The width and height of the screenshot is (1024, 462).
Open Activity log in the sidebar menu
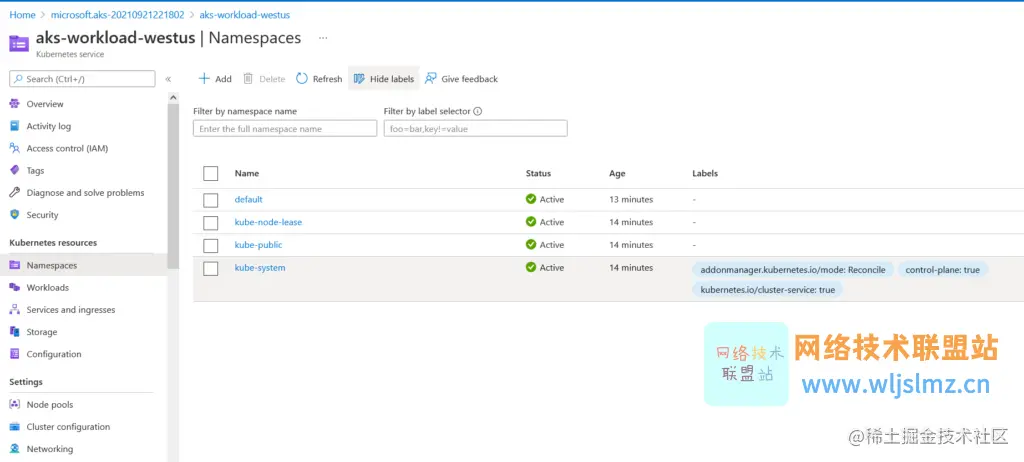click(x=49, y=126)
